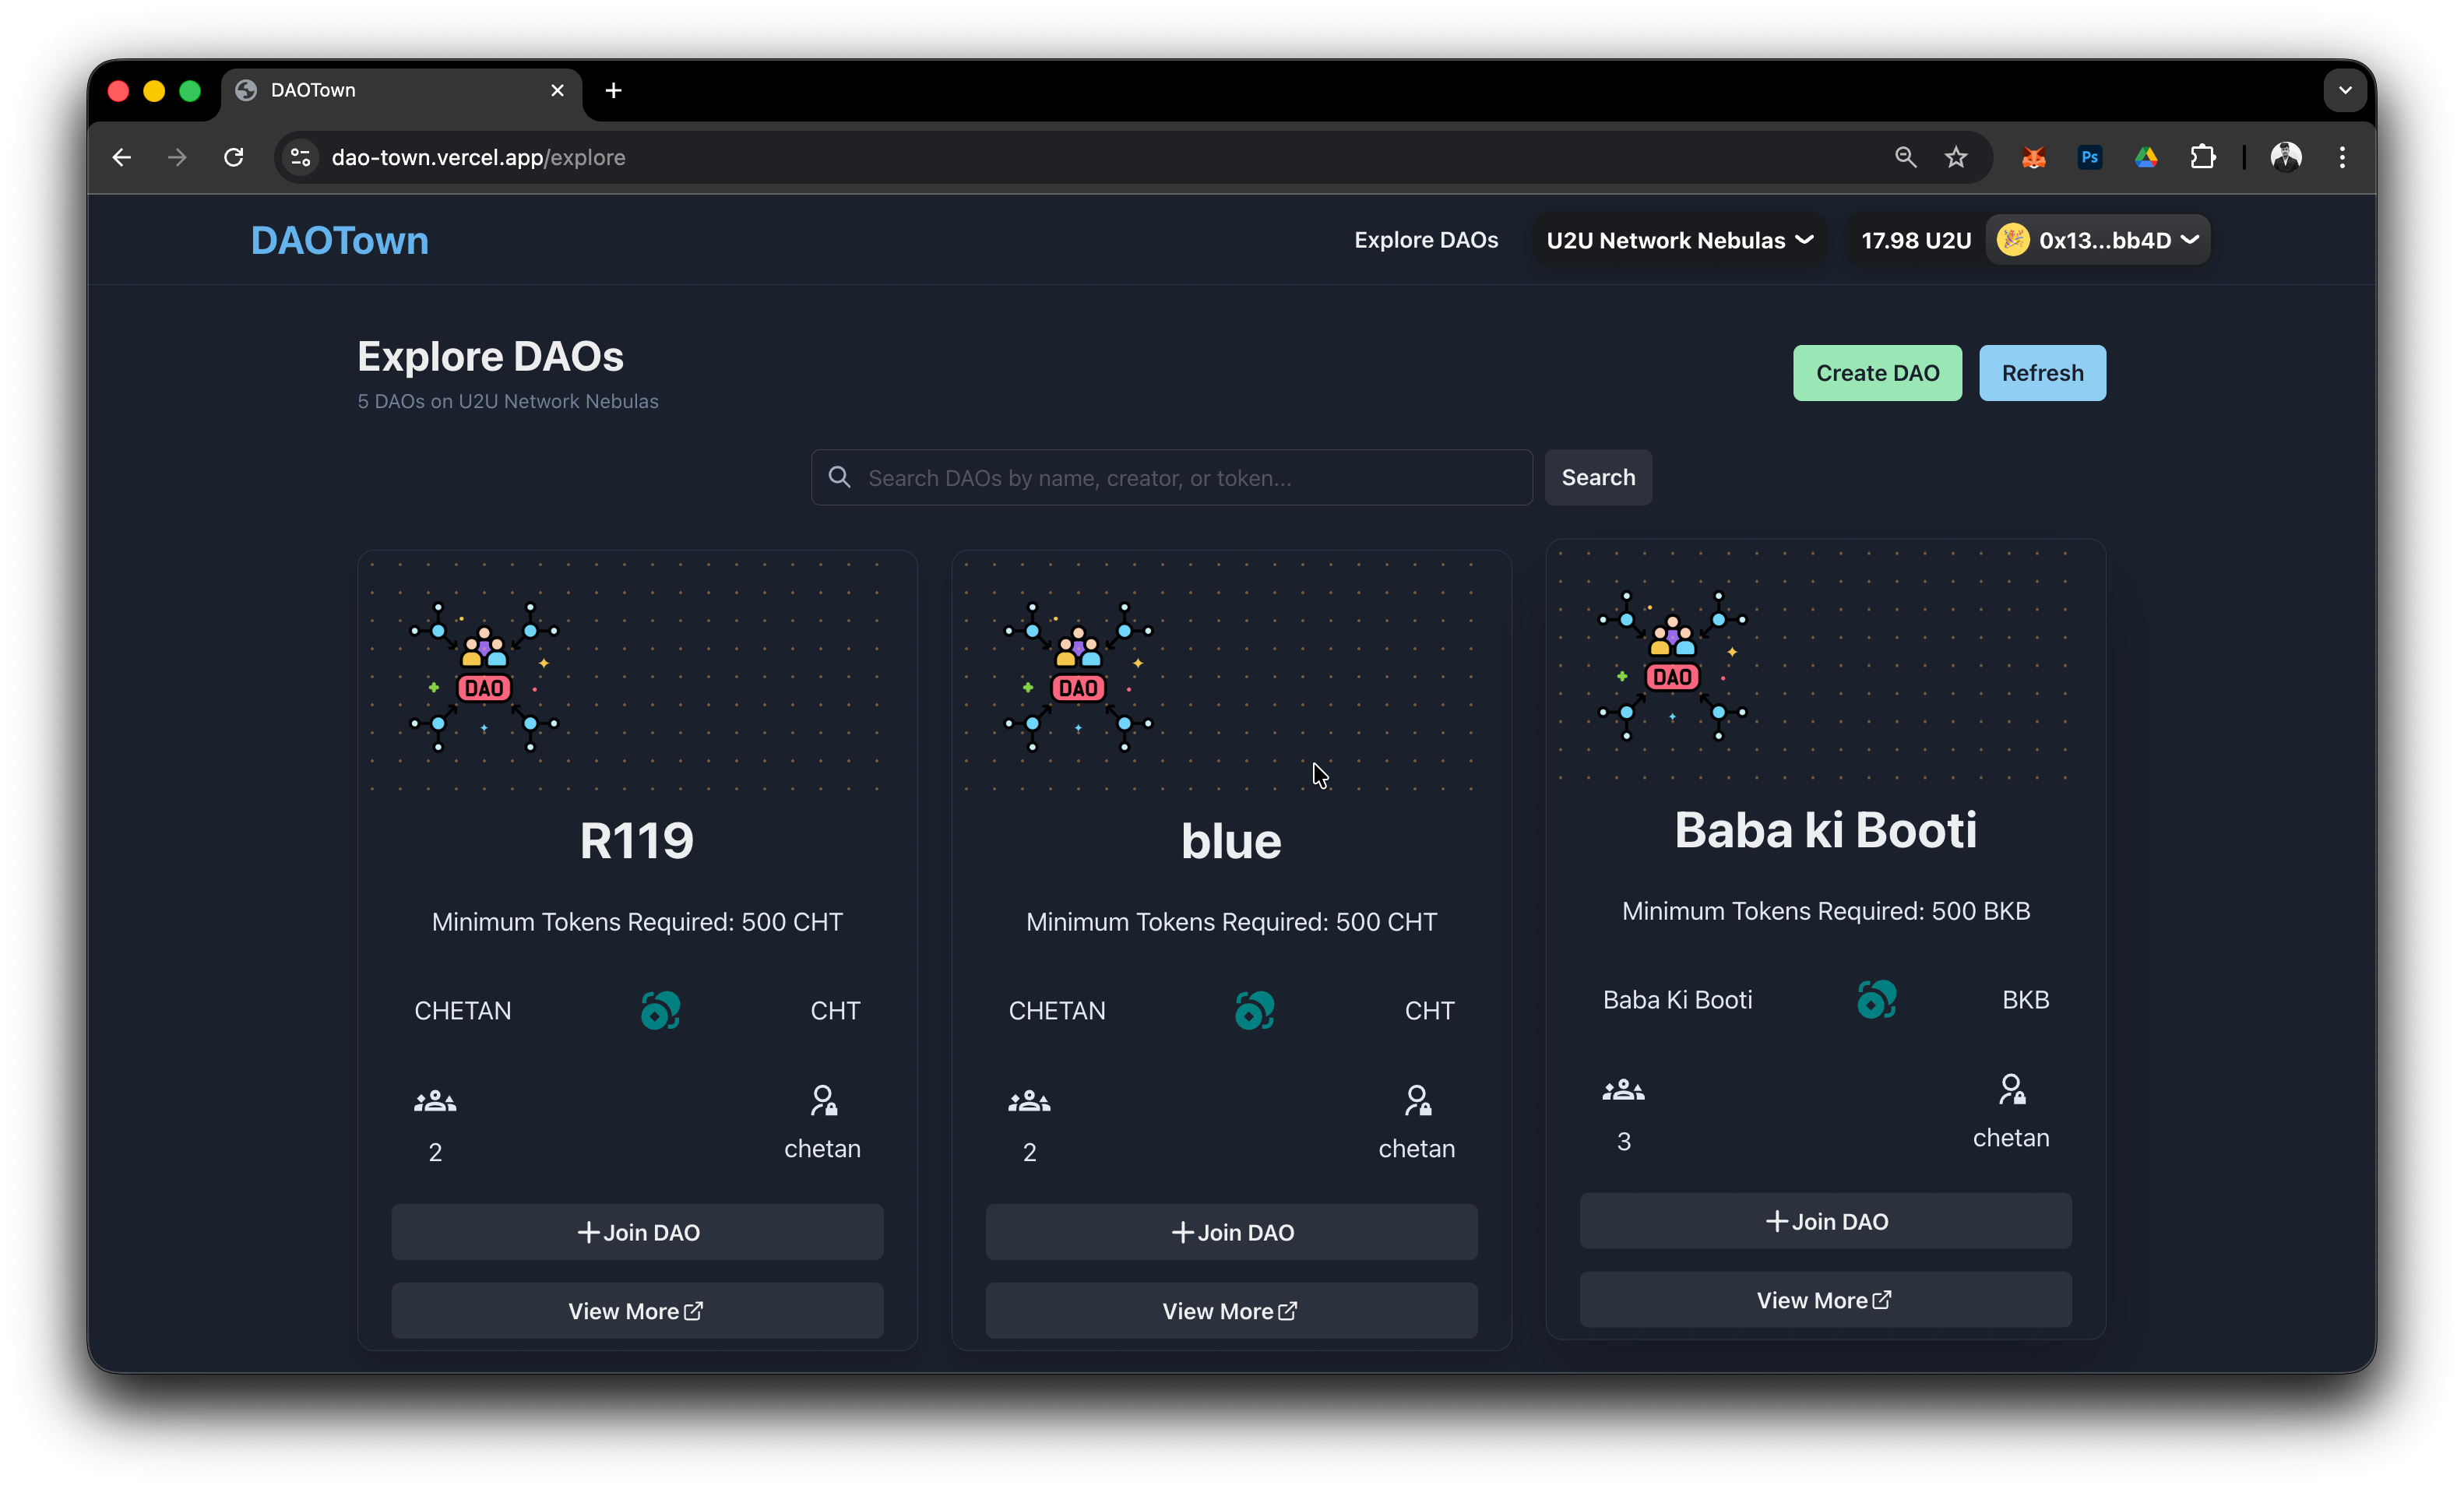Bookmark the page with the star icon
Viewport: 2464px width, 1489px height.
1956,157
